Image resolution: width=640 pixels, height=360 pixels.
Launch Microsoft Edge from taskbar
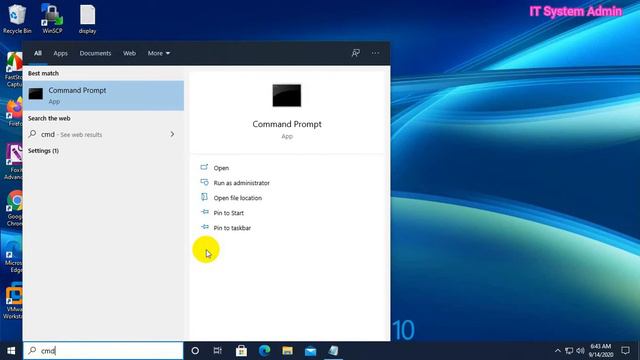(x=264, y=351)
